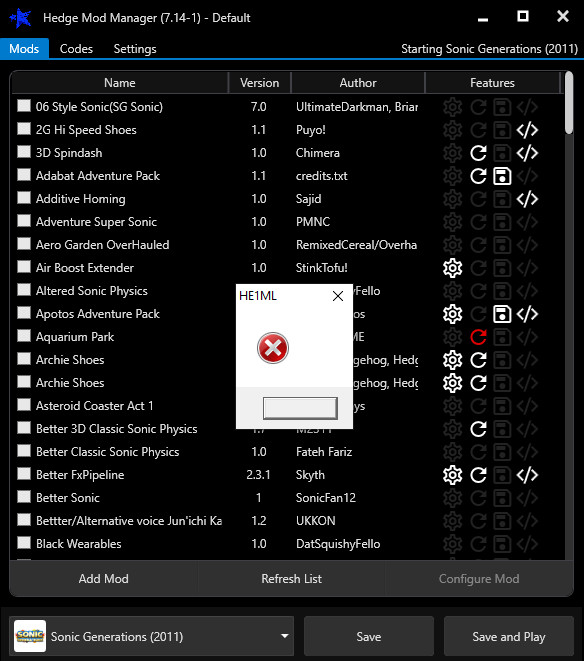The height and width of the screenshot is (661, 584).
Task: Click the Hedge Mod Manager star logo
Action: tap(21, 18)
